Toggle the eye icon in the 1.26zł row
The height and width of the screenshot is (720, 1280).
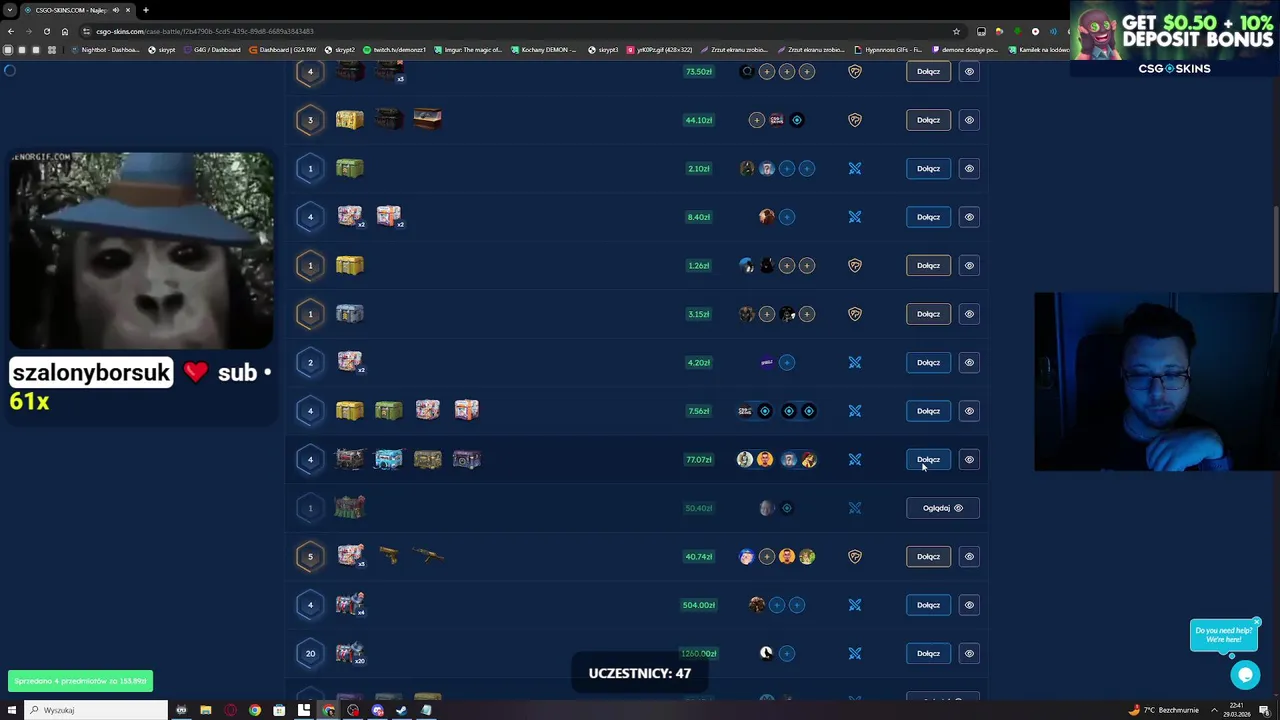click(x=969, y=265)
